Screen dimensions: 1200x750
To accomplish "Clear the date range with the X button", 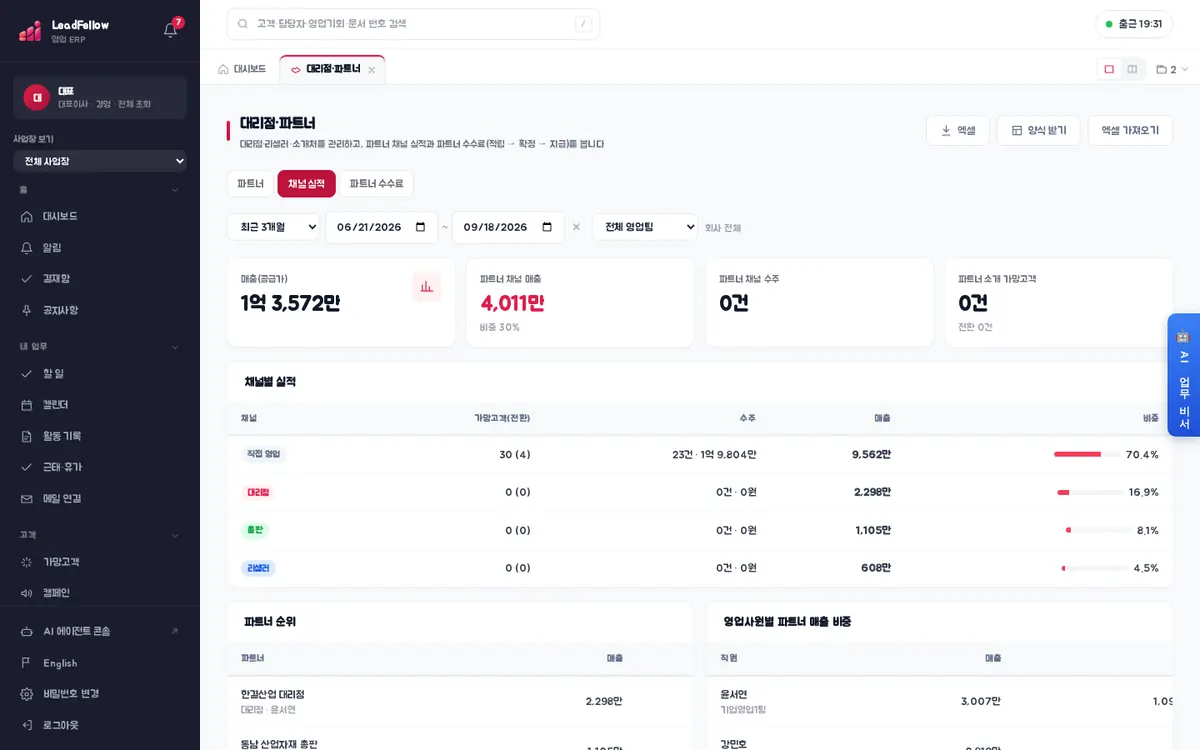I will tap(576, 227).
